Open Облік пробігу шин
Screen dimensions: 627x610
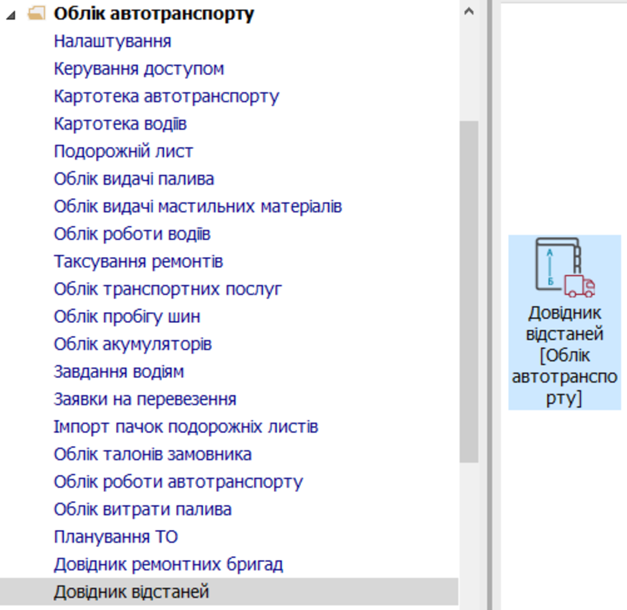[x=127, y=316]
